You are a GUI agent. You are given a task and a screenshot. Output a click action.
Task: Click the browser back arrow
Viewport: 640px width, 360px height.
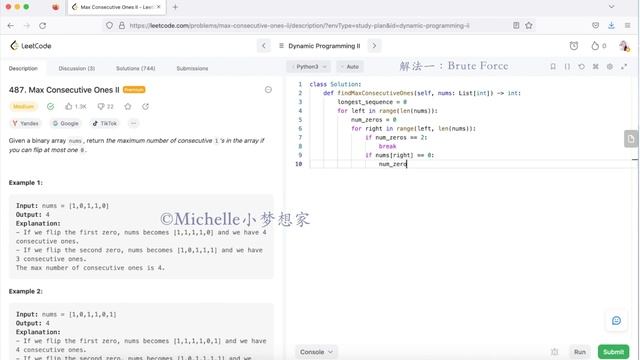coord(11,25)
